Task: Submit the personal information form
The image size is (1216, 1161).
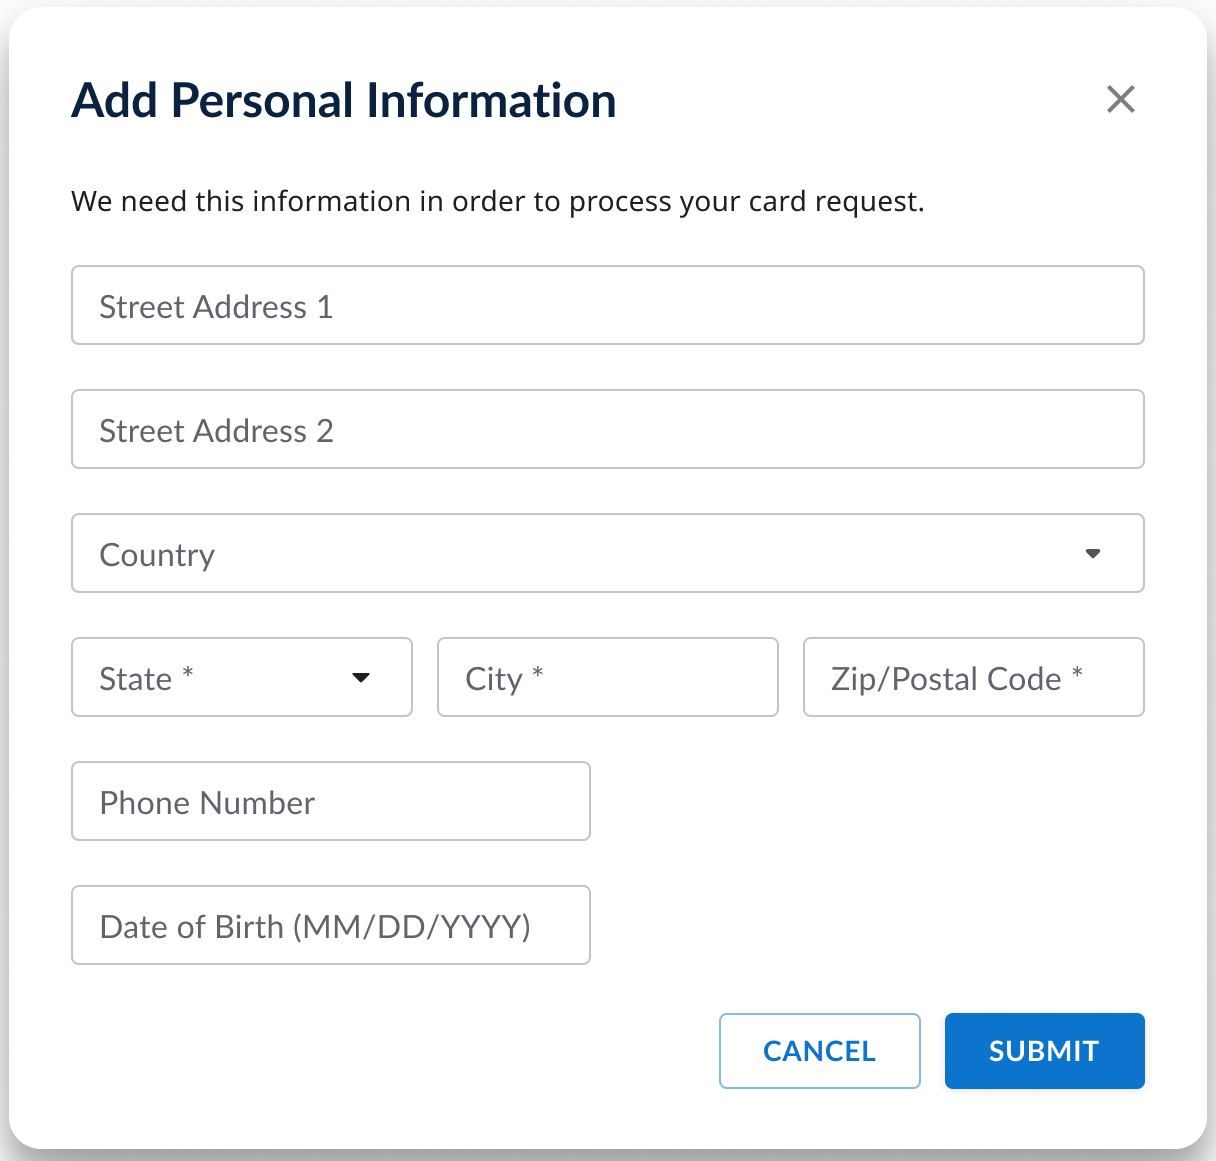Action: point(1044,1050)
